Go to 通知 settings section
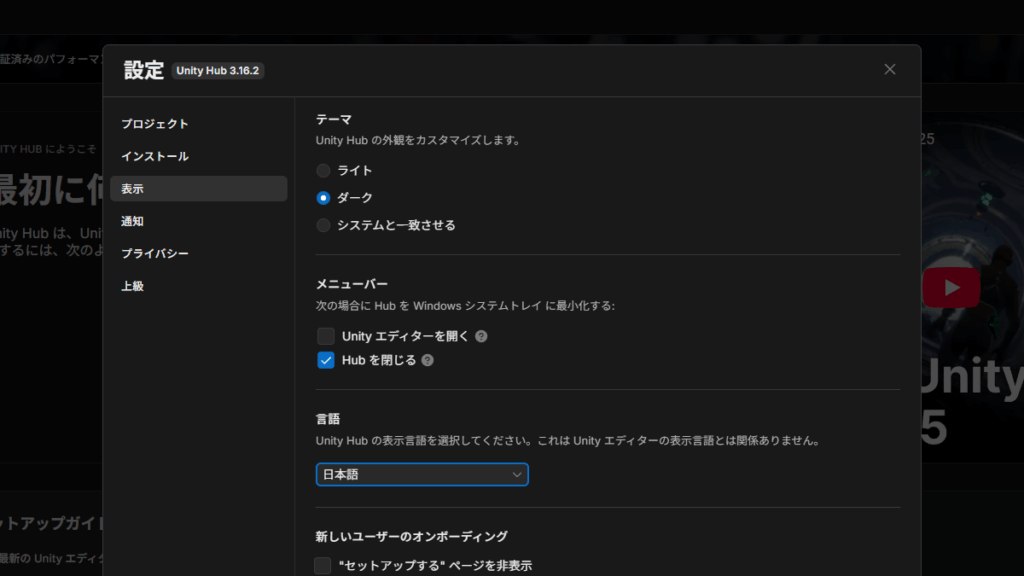Screen dimensions: 1024x576 coord(133,222)
